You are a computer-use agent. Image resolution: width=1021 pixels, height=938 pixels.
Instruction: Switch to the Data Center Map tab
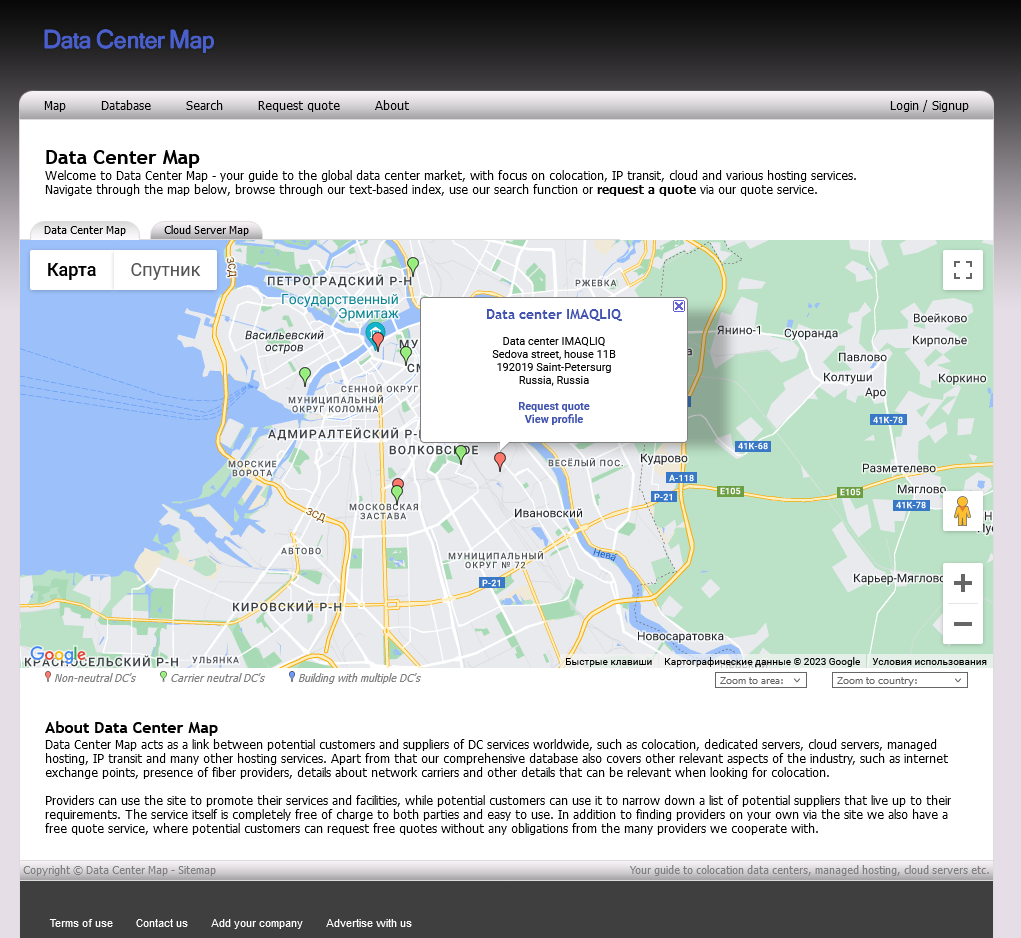tap(85, 230)
